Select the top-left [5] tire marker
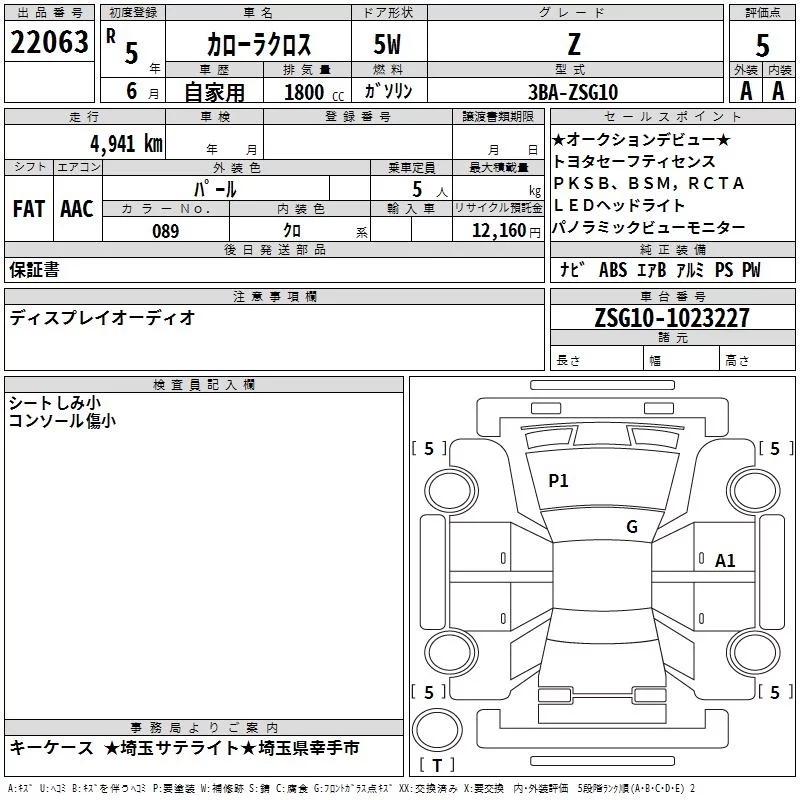 (x=429, y=449)
